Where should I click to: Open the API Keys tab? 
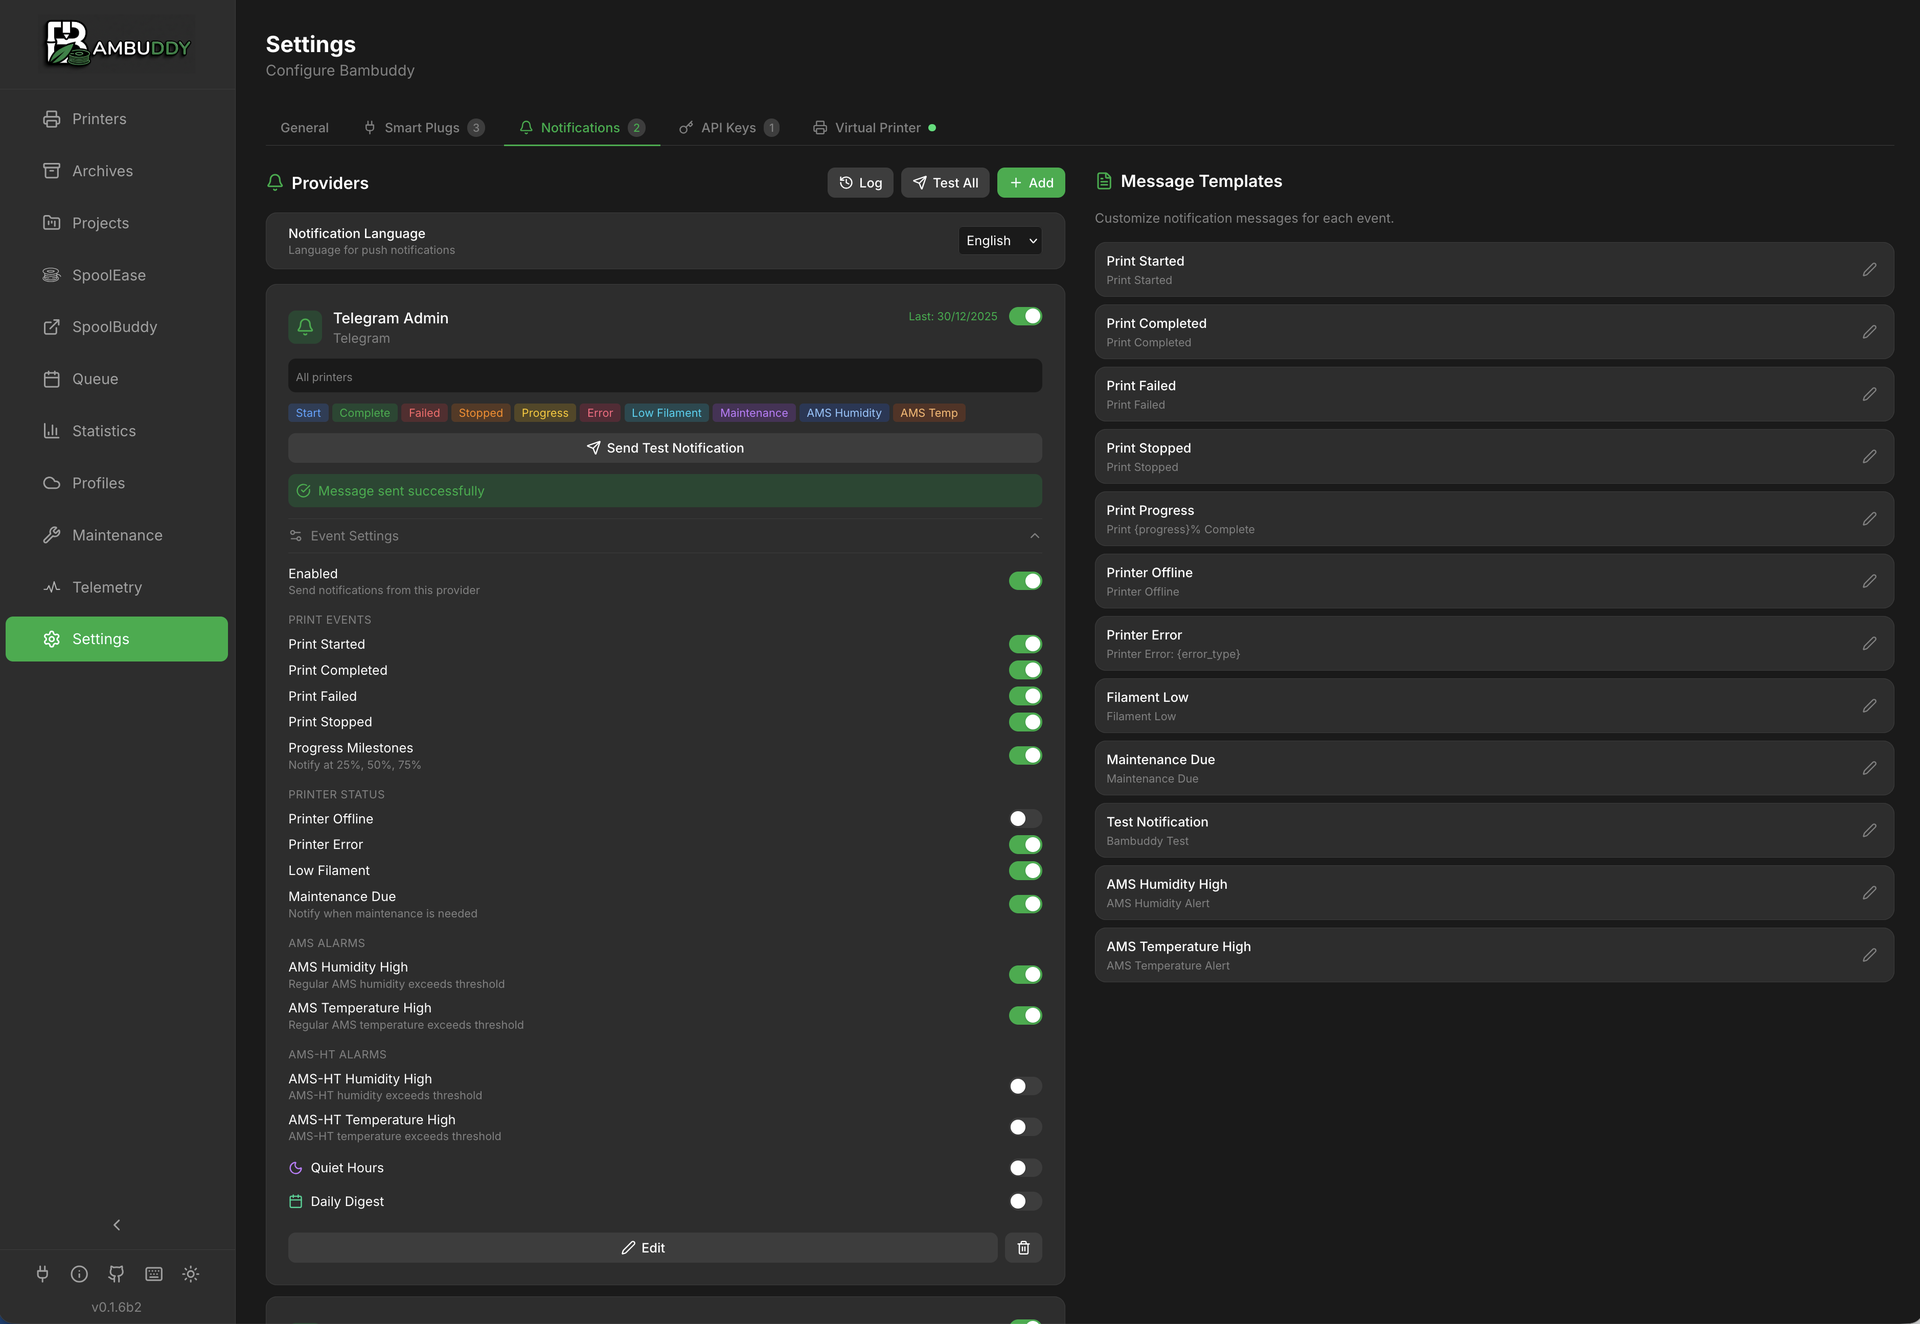click(728, 127)
